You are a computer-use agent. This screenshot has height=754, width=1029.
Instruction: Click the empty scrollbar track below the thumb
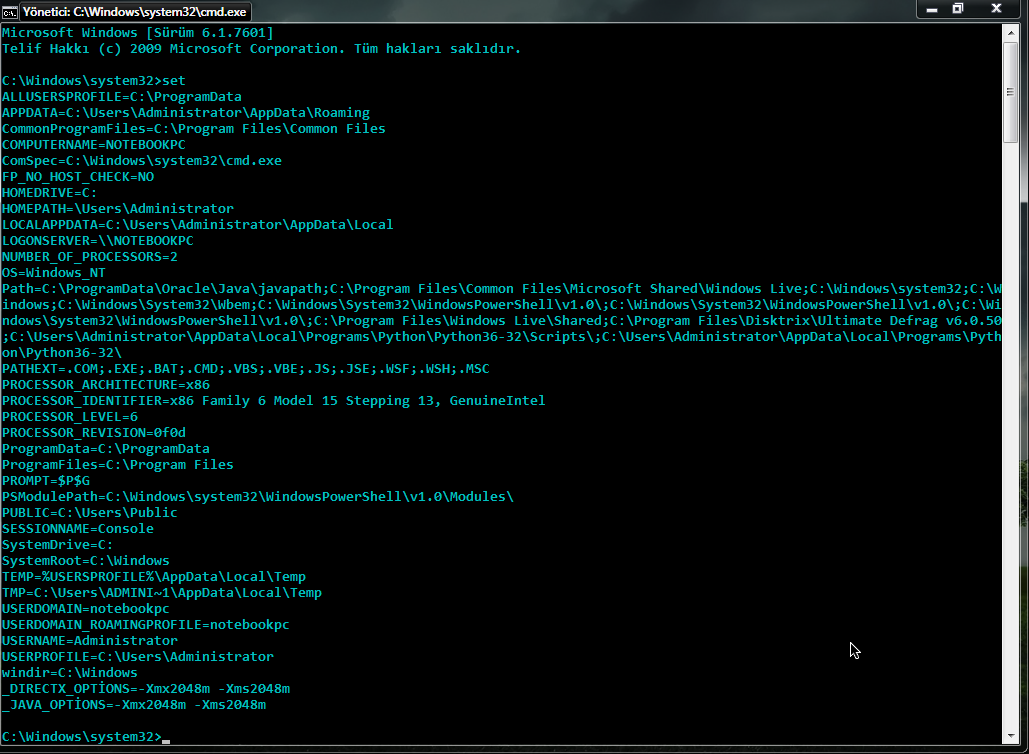(x=1011, y=433)
